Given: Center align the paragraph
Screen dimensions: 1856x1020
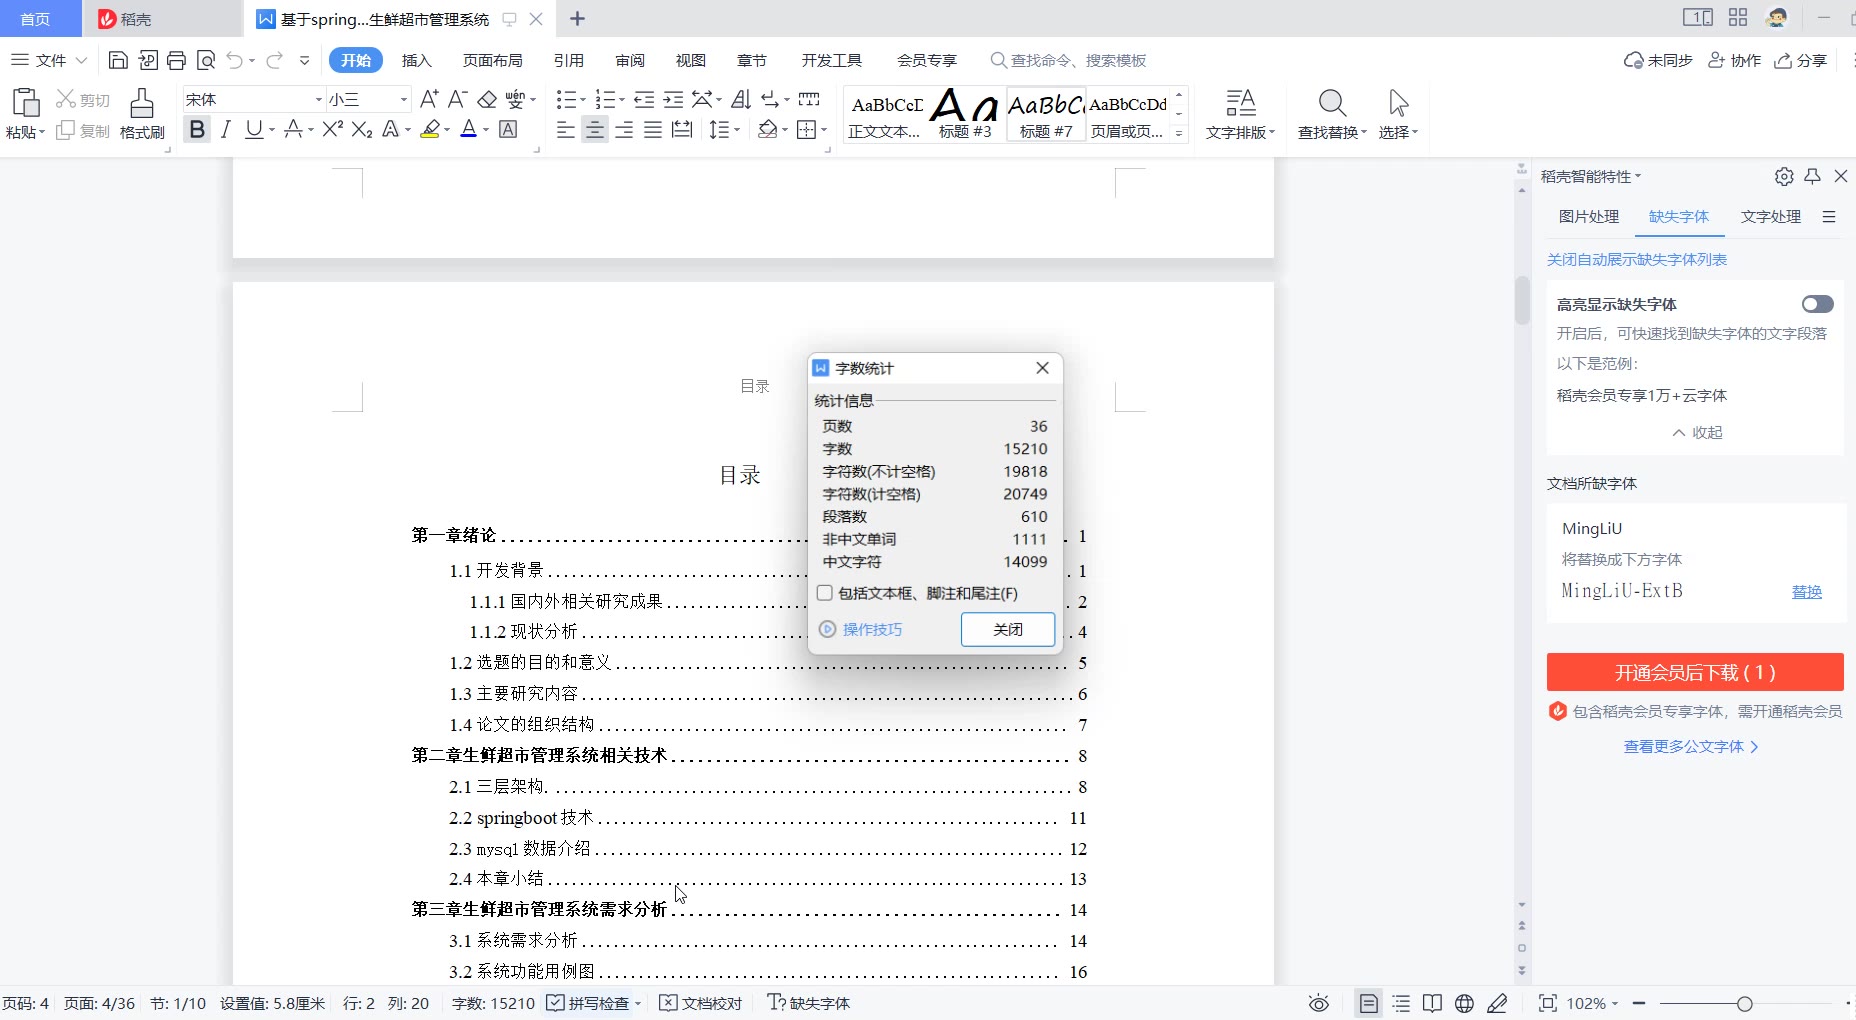Looking at the screenshot, I should (x=595, y=129).
